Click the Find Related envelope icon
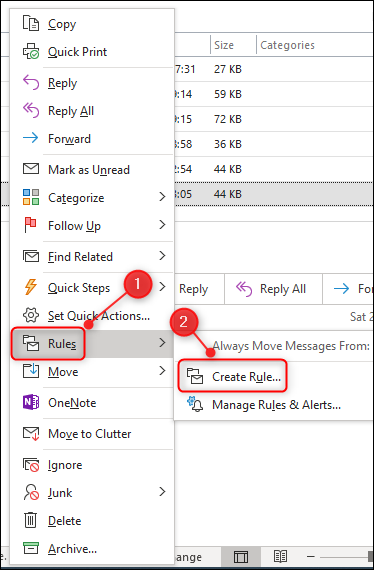 tap(31, 256)
